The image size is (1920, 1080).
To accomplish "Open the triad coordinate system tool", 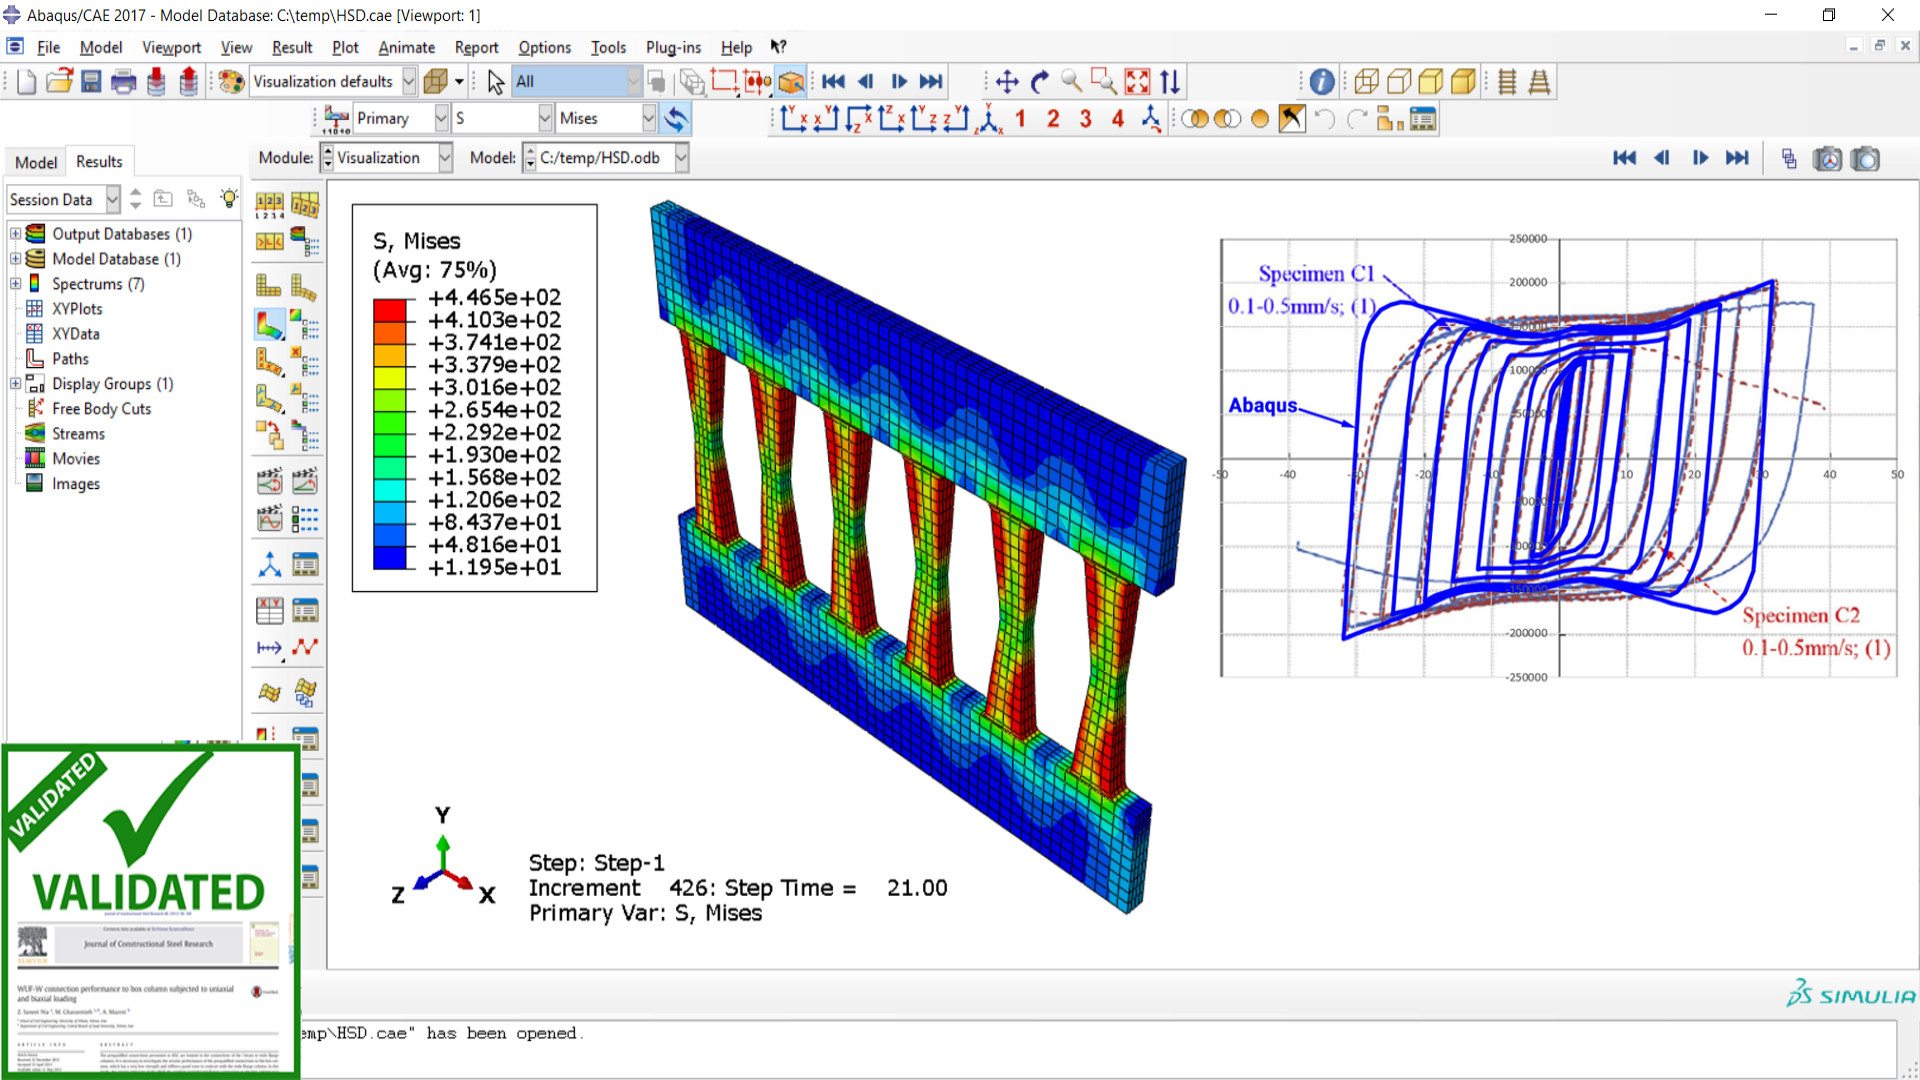I will (270, 565).
